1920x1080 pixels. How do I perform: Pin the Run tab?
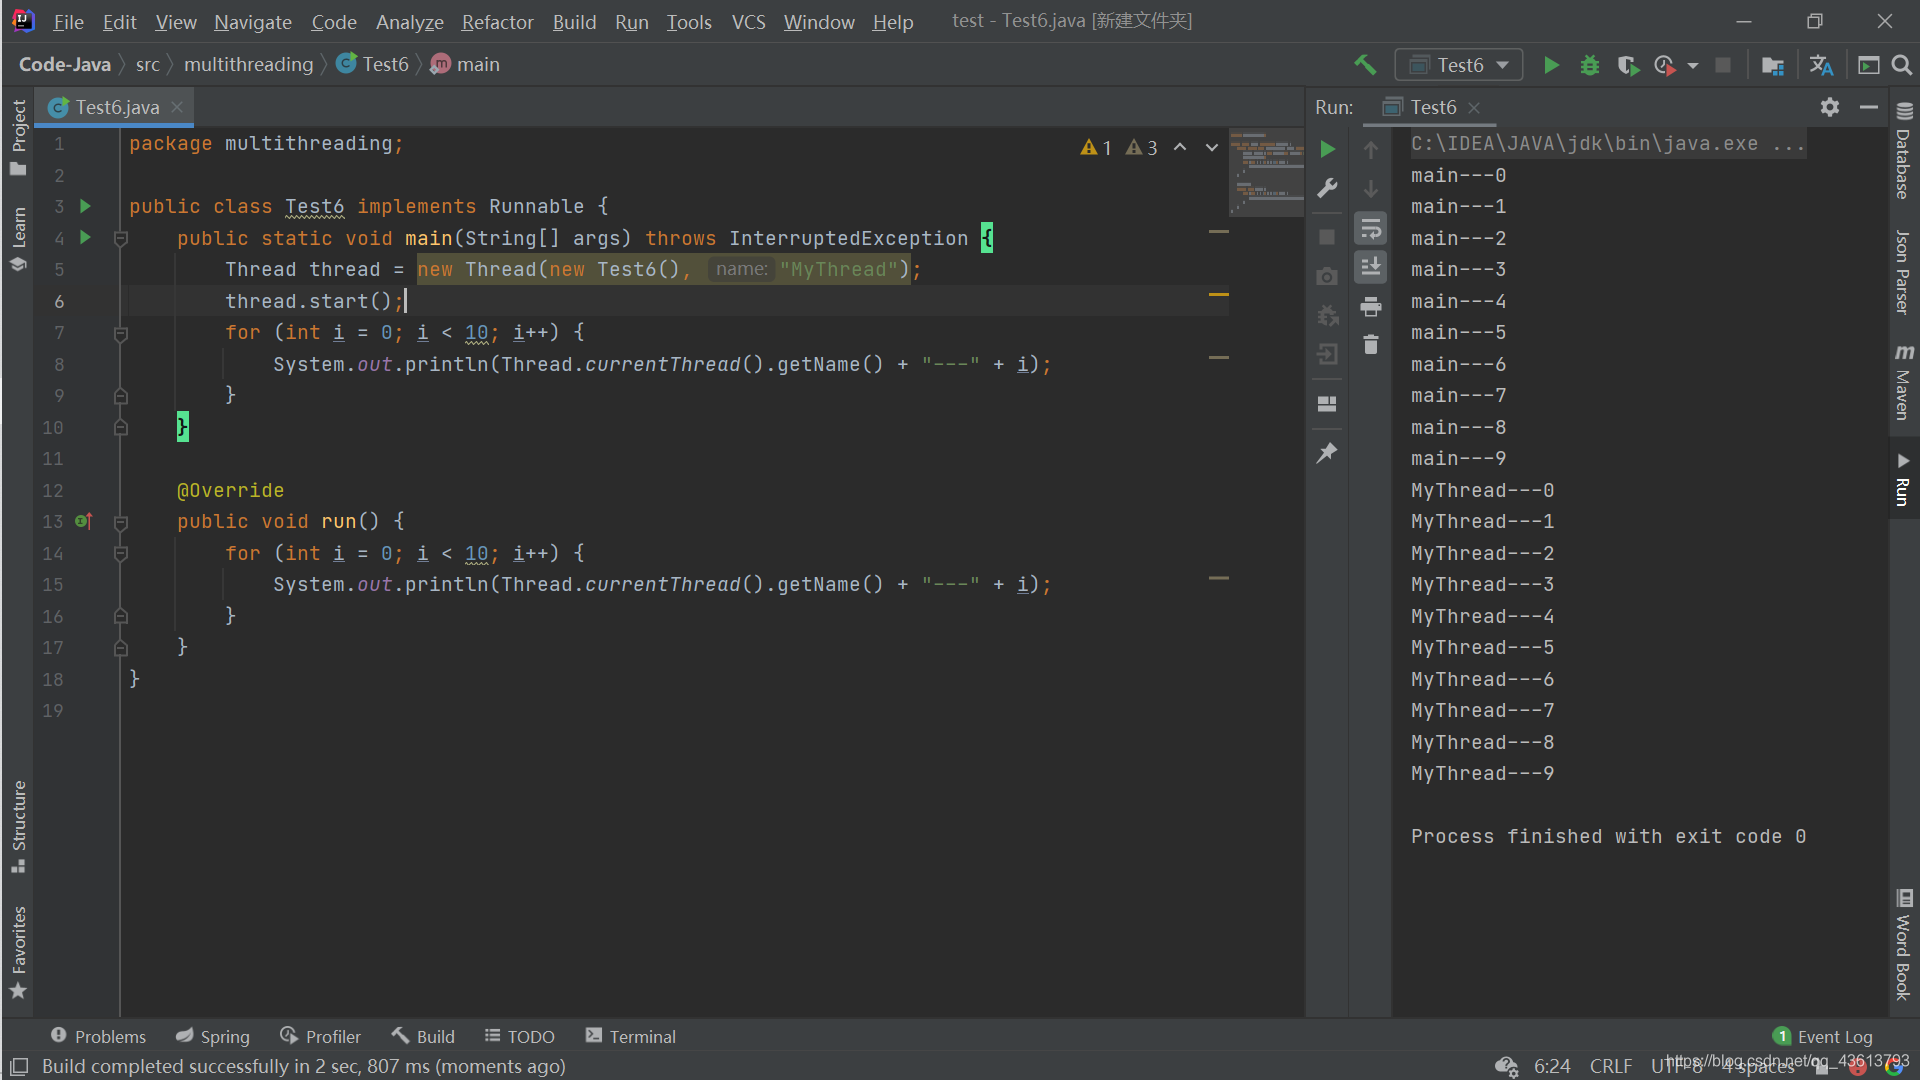tap(1327, 453)
